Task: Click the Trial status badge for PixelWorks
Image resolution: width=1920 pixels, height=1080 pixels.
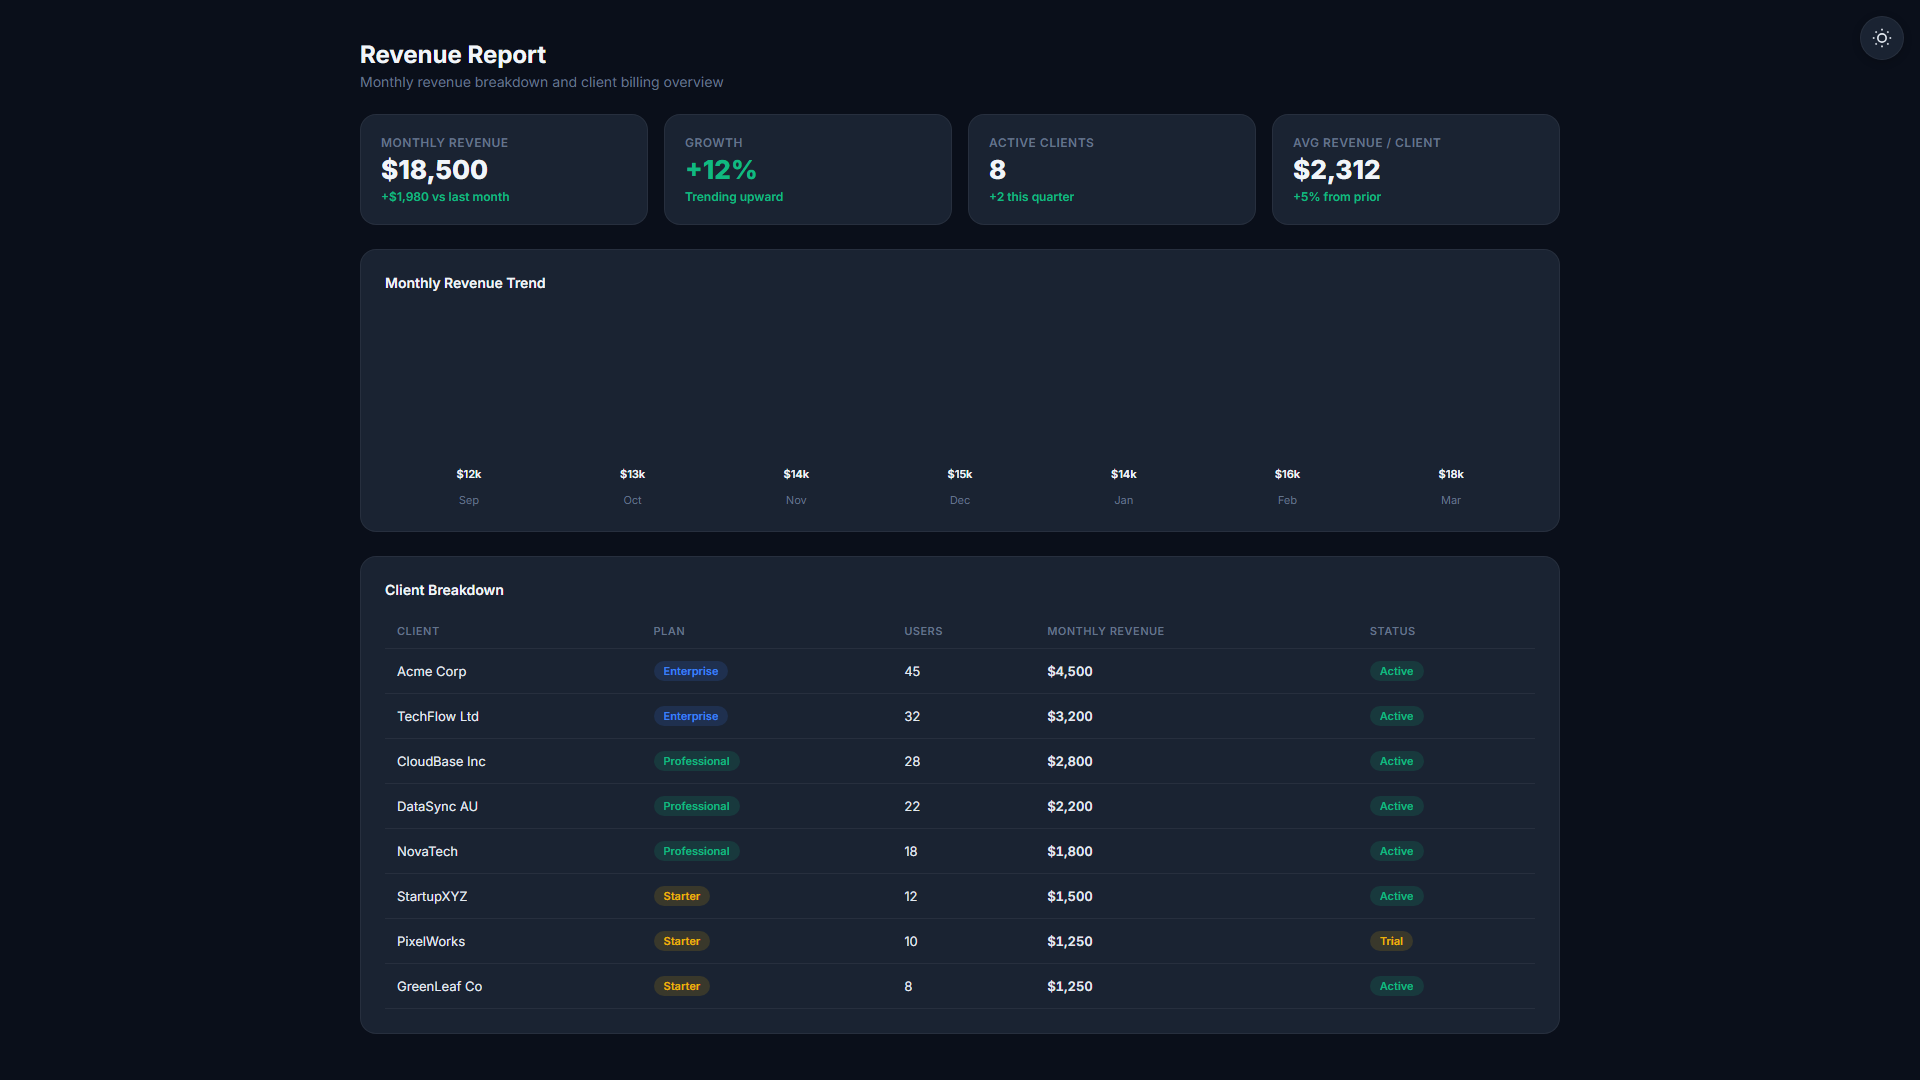Action: click(1391, 941)
